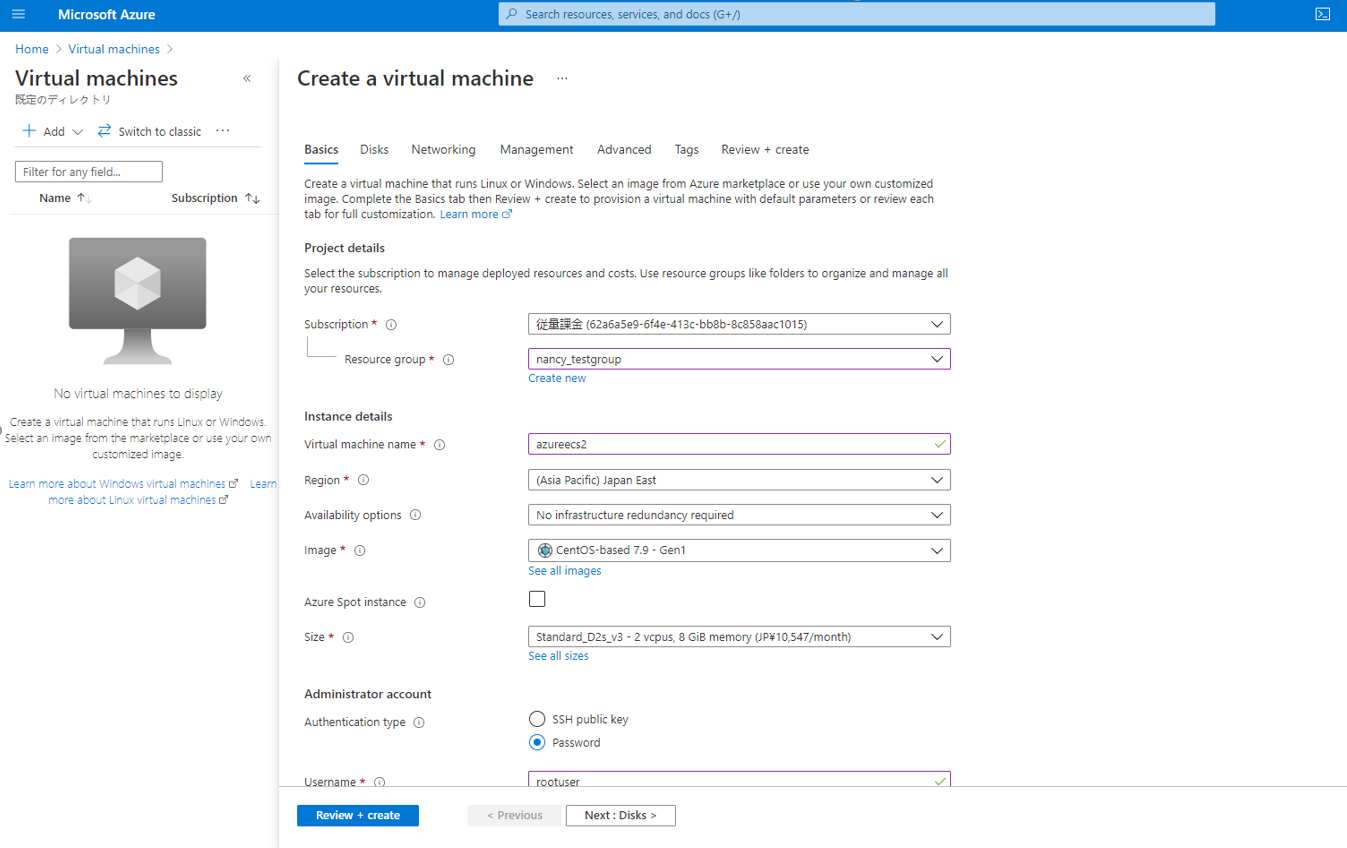This screenshot has height=848, width=1347.
Task: Open the Review + create tab
Action: tap(765, 150)
